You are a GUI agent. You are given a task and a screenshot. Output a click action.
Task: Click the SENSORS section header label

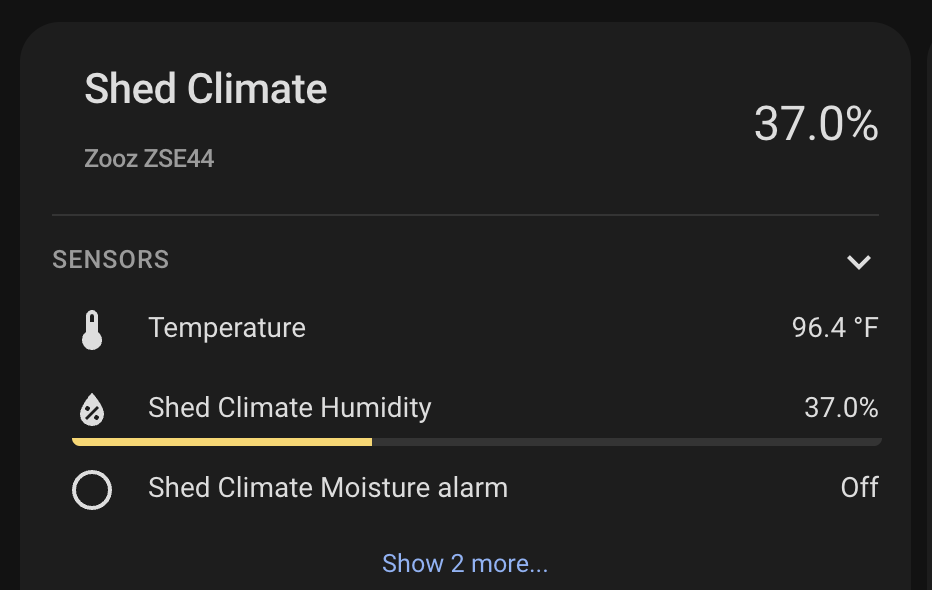coord(111,260)
